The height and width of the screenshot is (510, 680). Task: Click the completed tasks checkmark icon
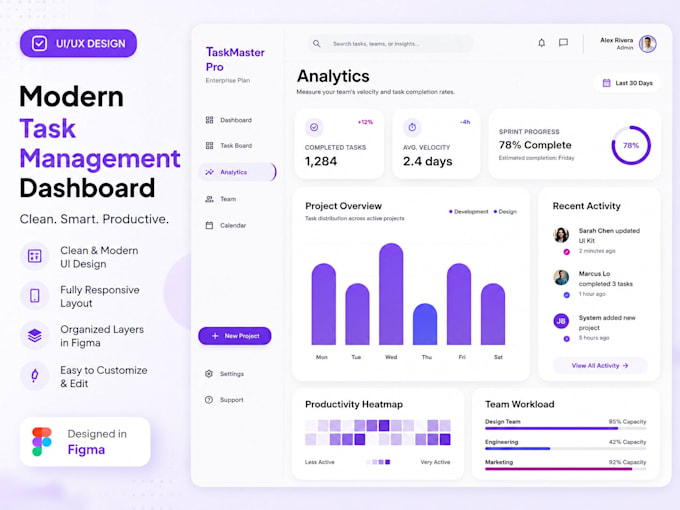(314, 127)
